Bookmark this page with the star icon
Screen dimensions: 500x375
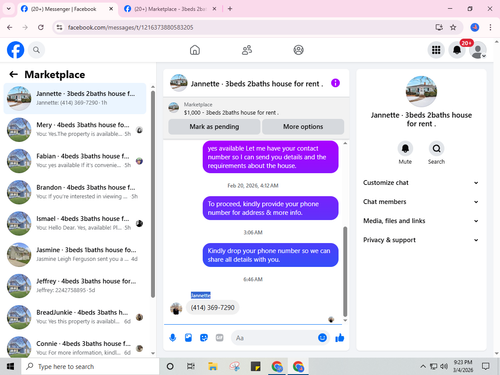tap(453, 27)
